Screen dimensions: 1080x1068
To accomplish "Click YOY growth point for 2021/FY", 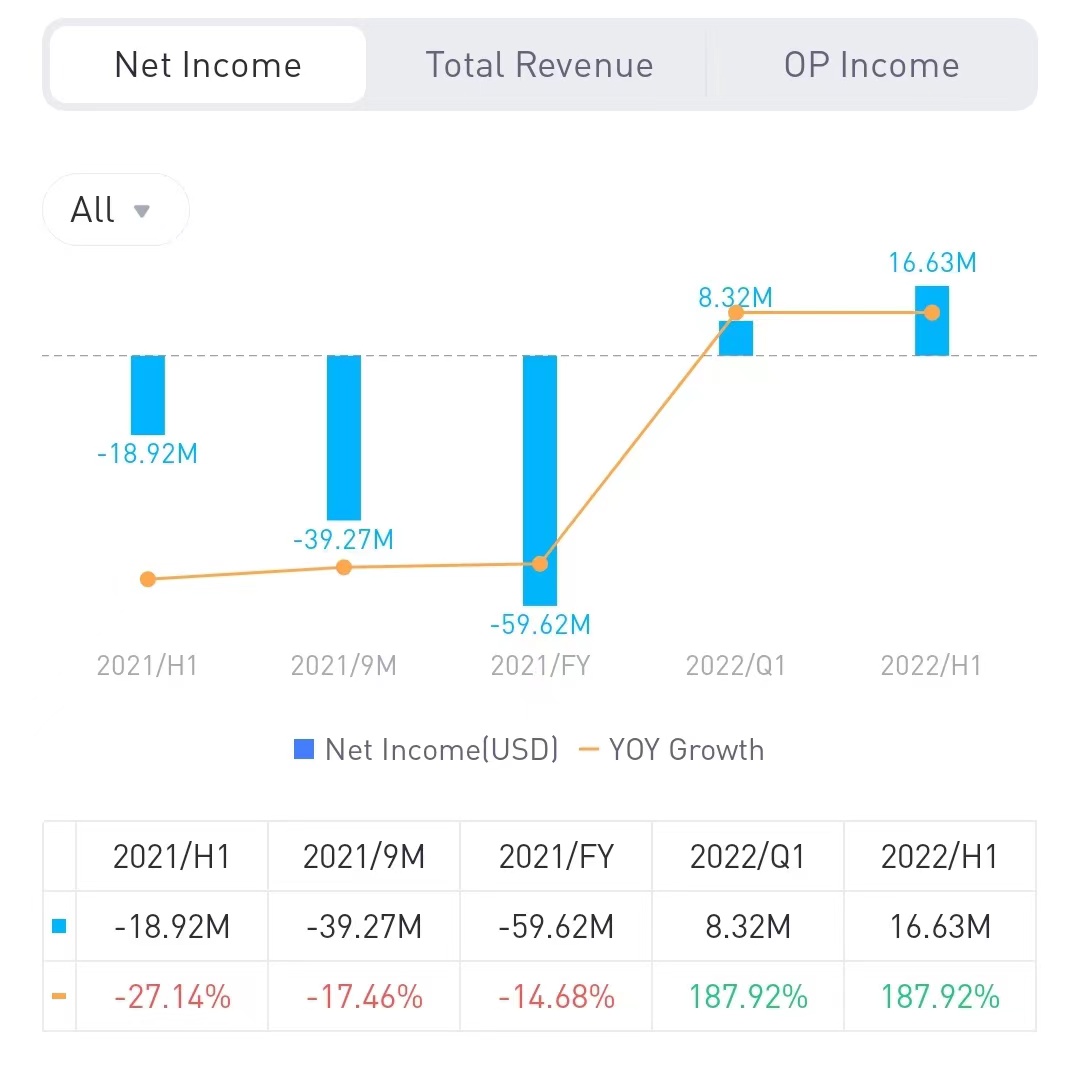I will tap(540, 564).
